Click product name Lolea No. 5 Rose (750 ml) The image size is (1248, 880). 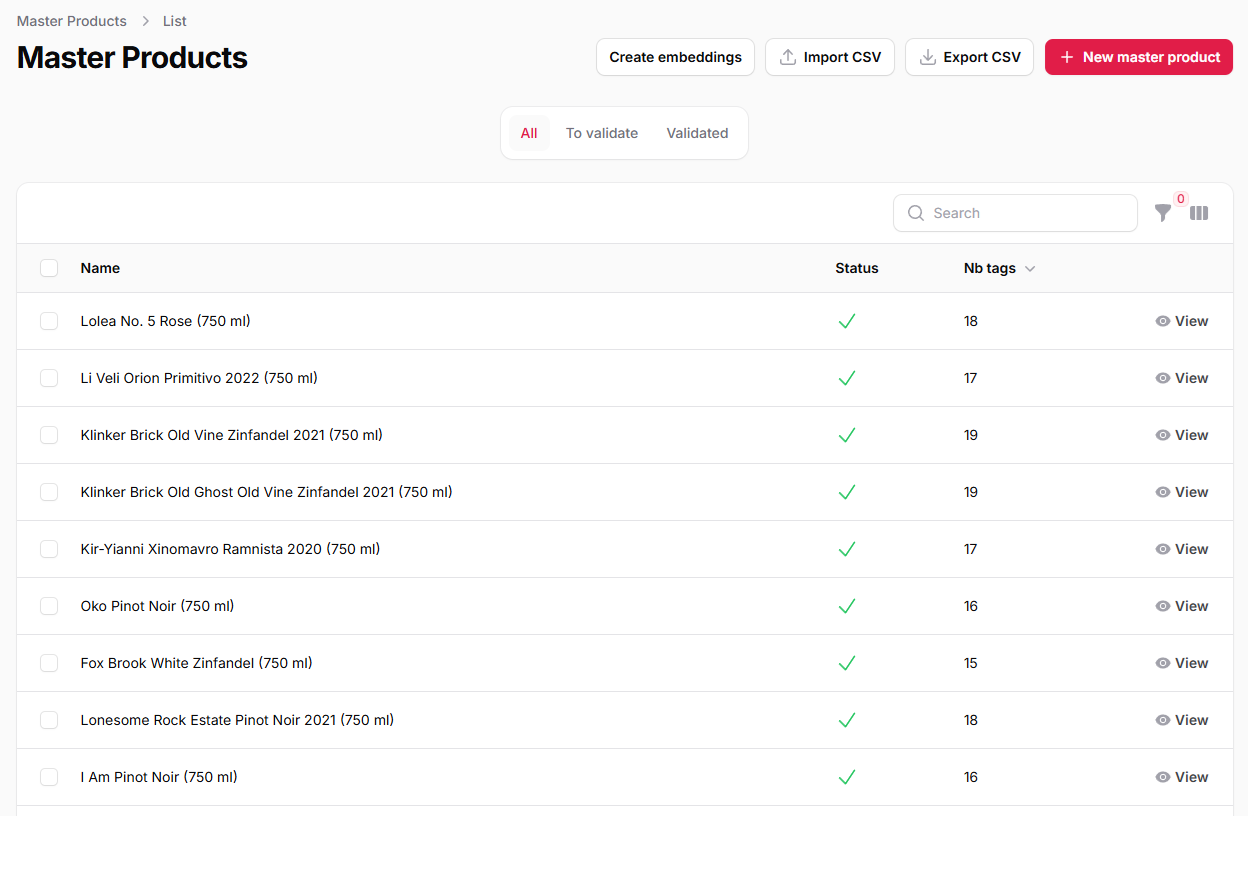click(166, 321)
